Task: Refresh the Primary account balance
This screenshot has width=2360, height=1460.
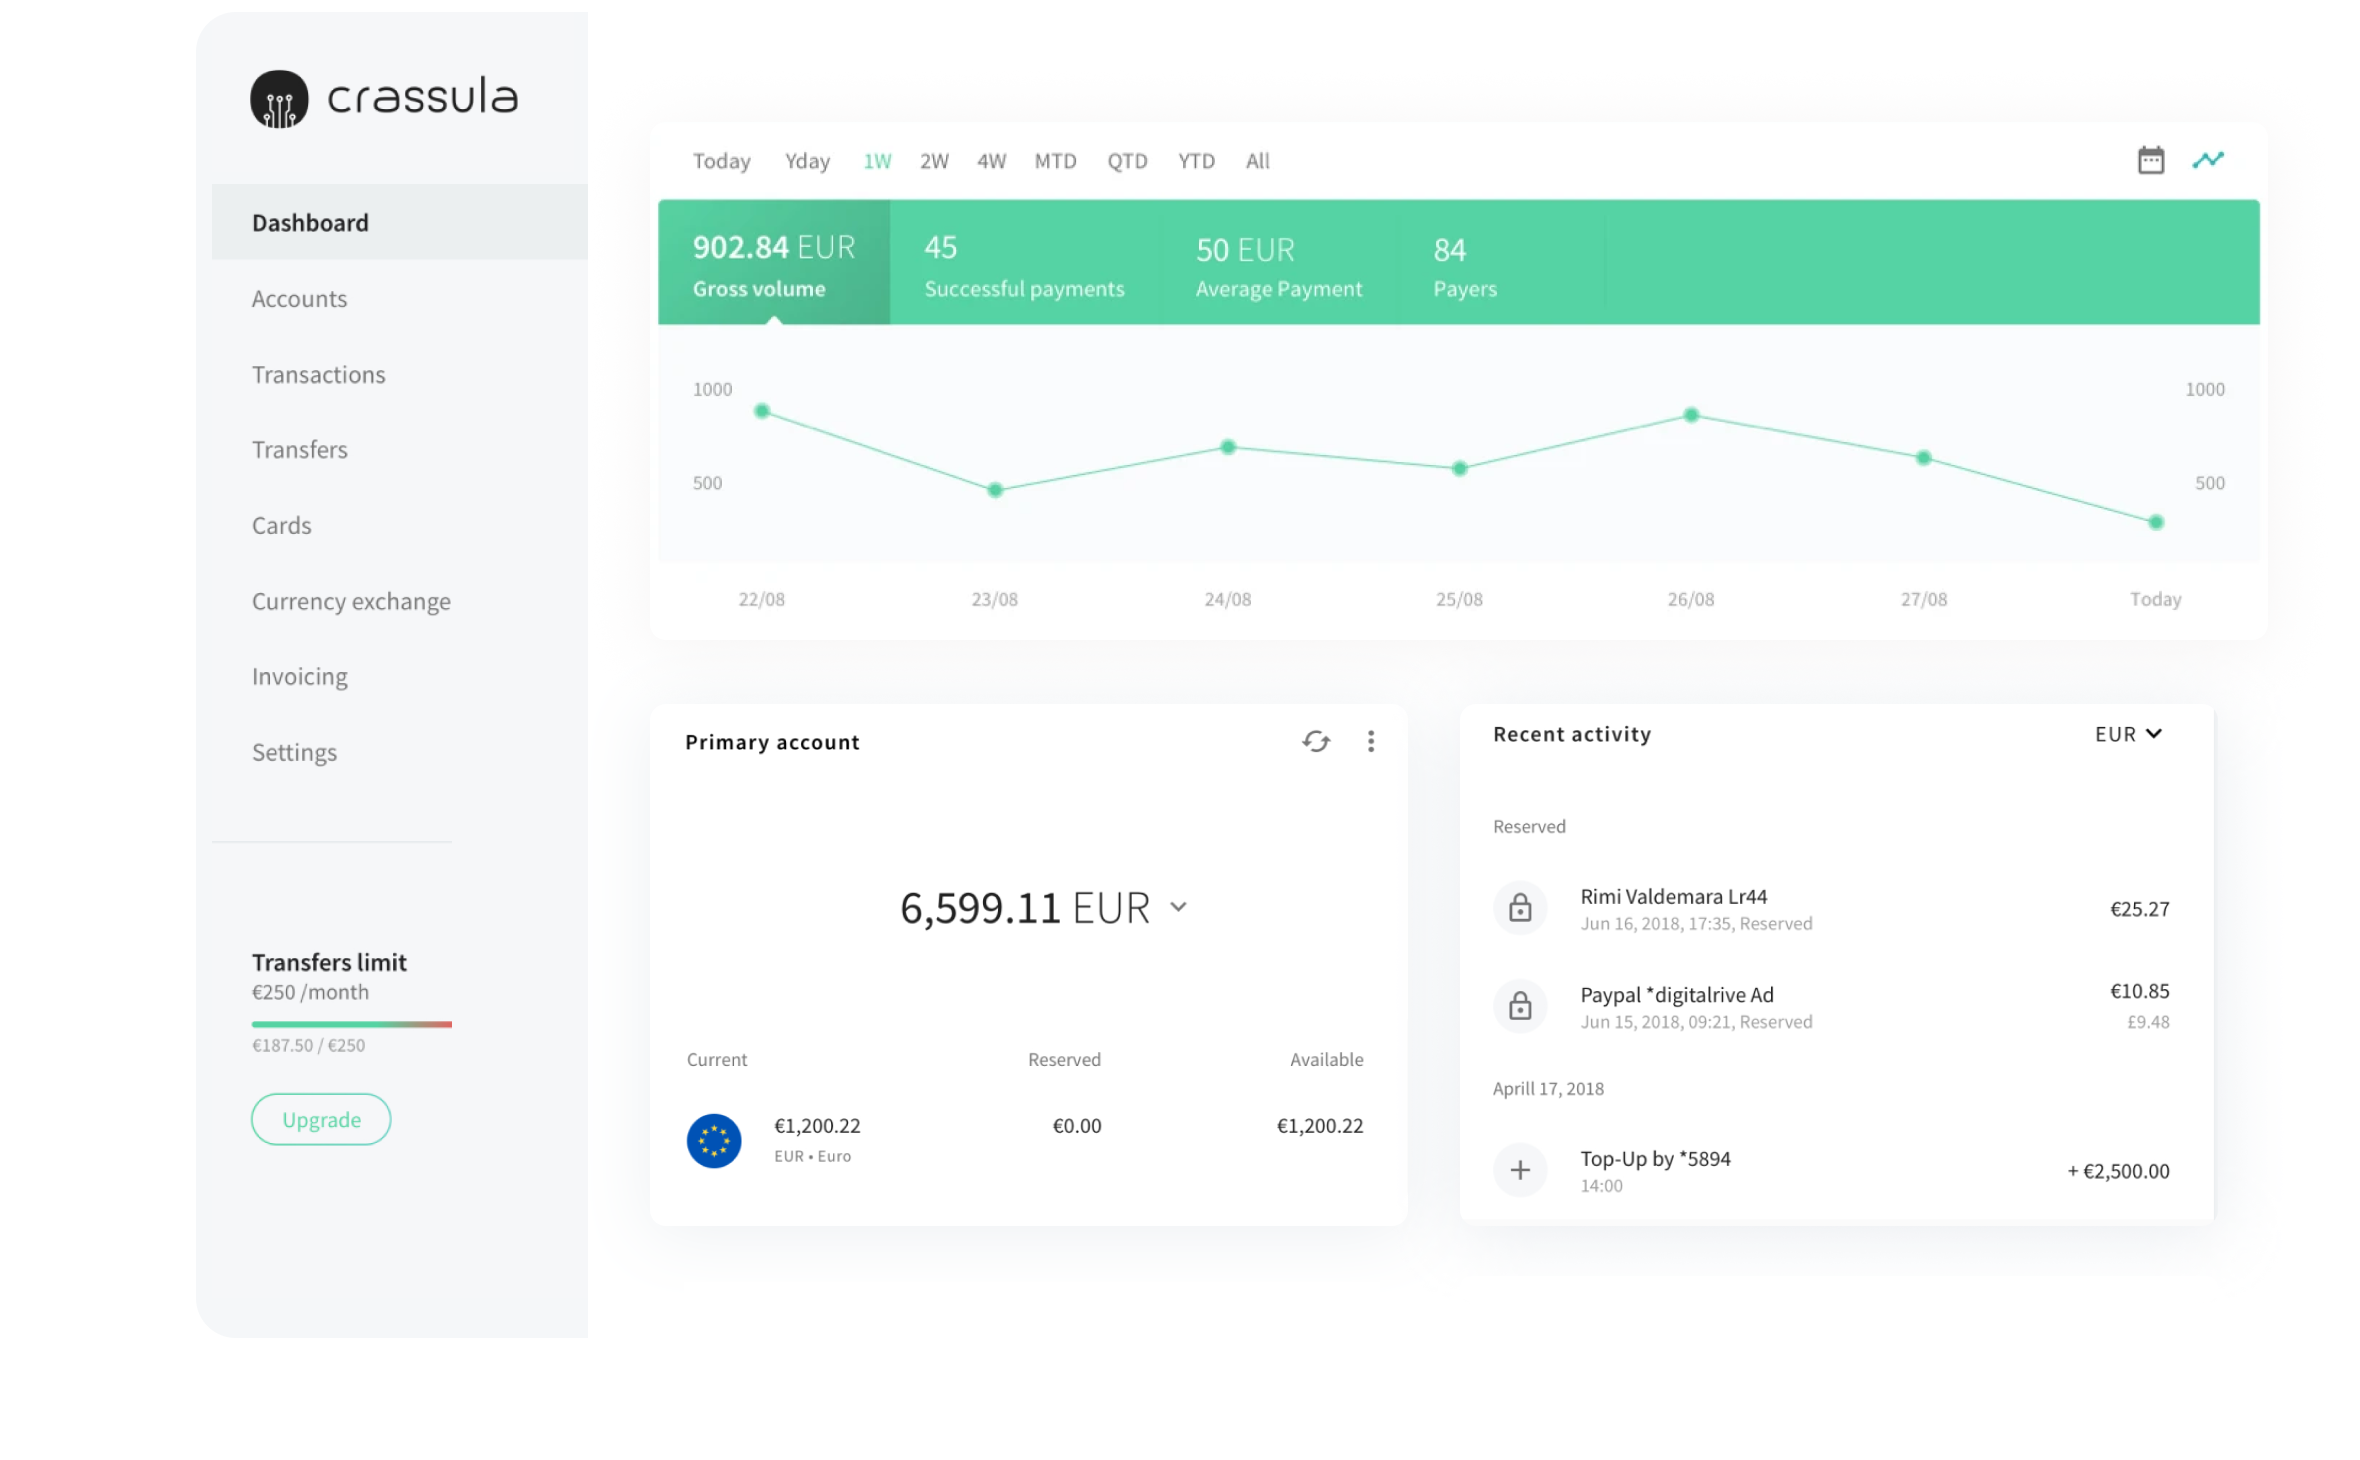Action: (1316, 741)
